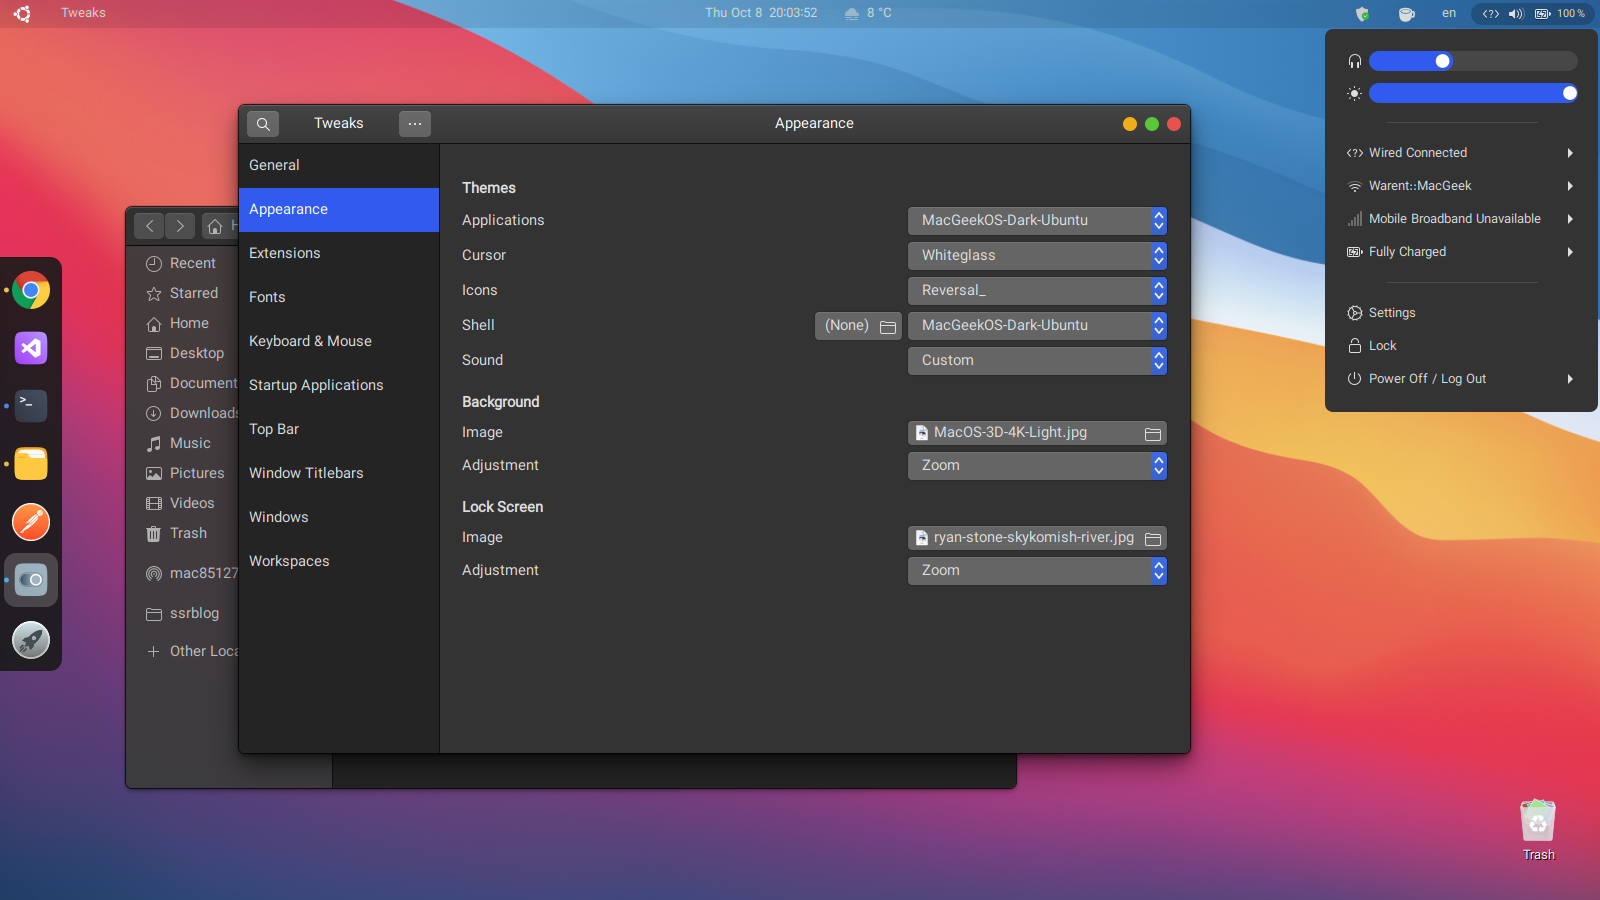
Task: Open the rocket launcher icon in dock
Action: 31,640
